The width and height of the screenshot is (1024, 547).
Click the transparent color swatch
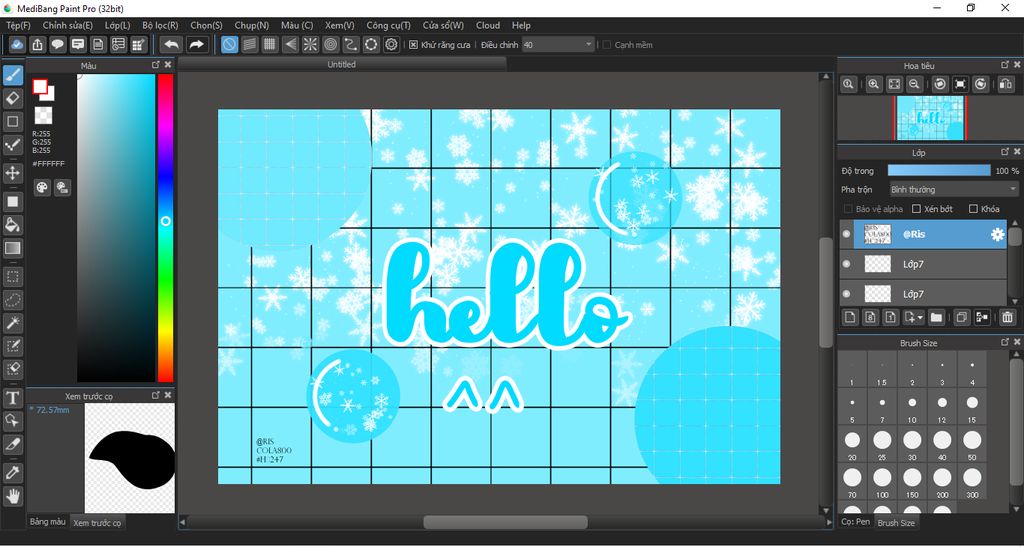click(x=42, y=116)
